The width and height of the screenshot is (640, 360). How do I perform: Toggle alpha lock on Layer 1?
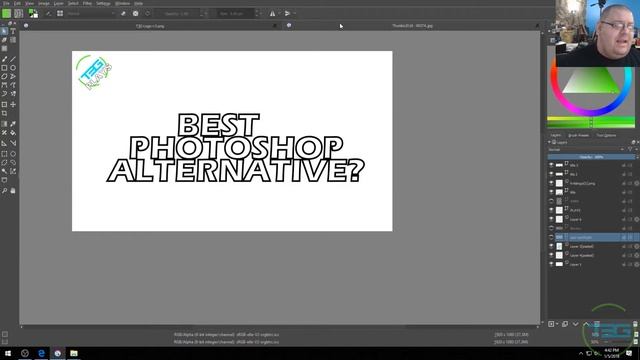click(636, 264)
